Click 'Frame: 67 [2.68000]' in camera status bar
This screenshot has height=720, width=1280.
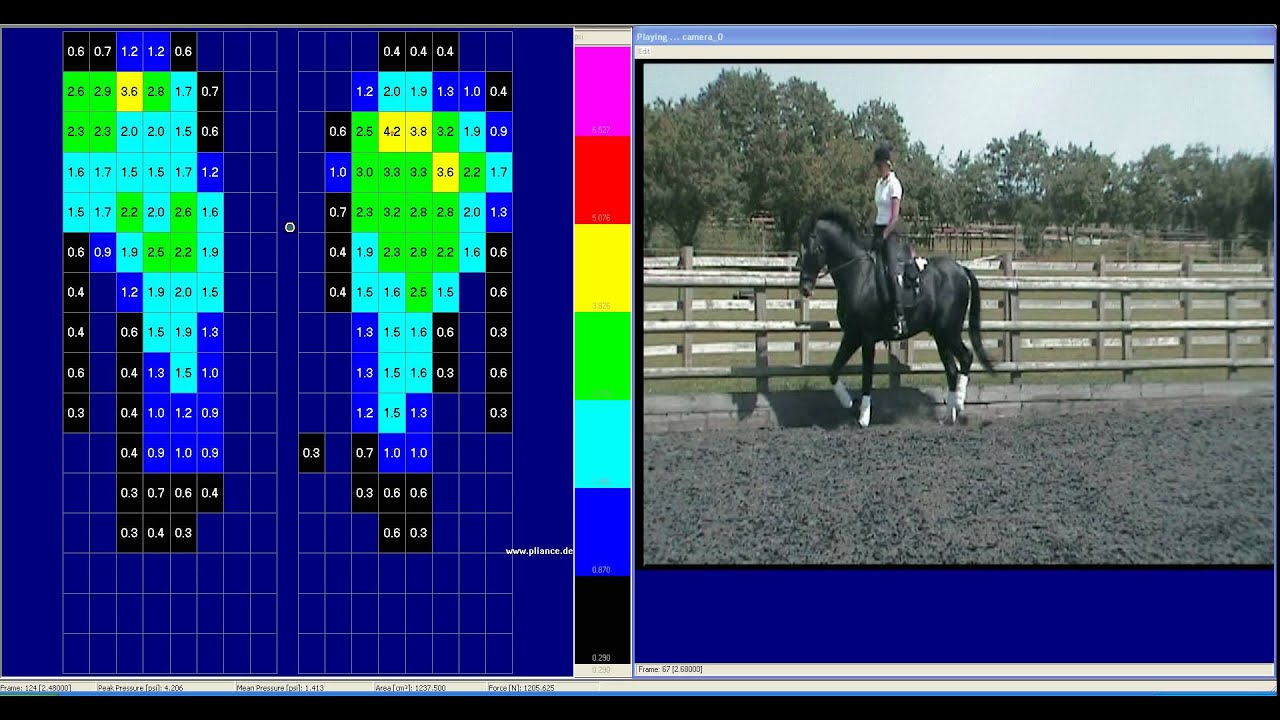pos(670,669)
